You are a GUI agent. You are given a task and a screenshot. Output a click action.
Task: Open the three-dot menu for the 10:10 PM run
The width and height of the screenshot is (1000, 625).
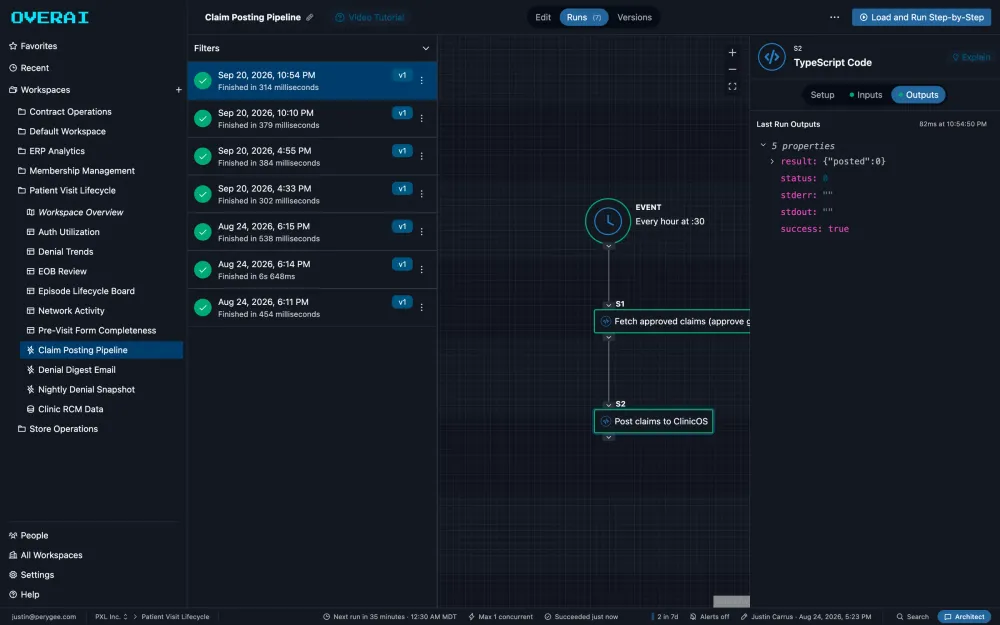coord(422,118)
